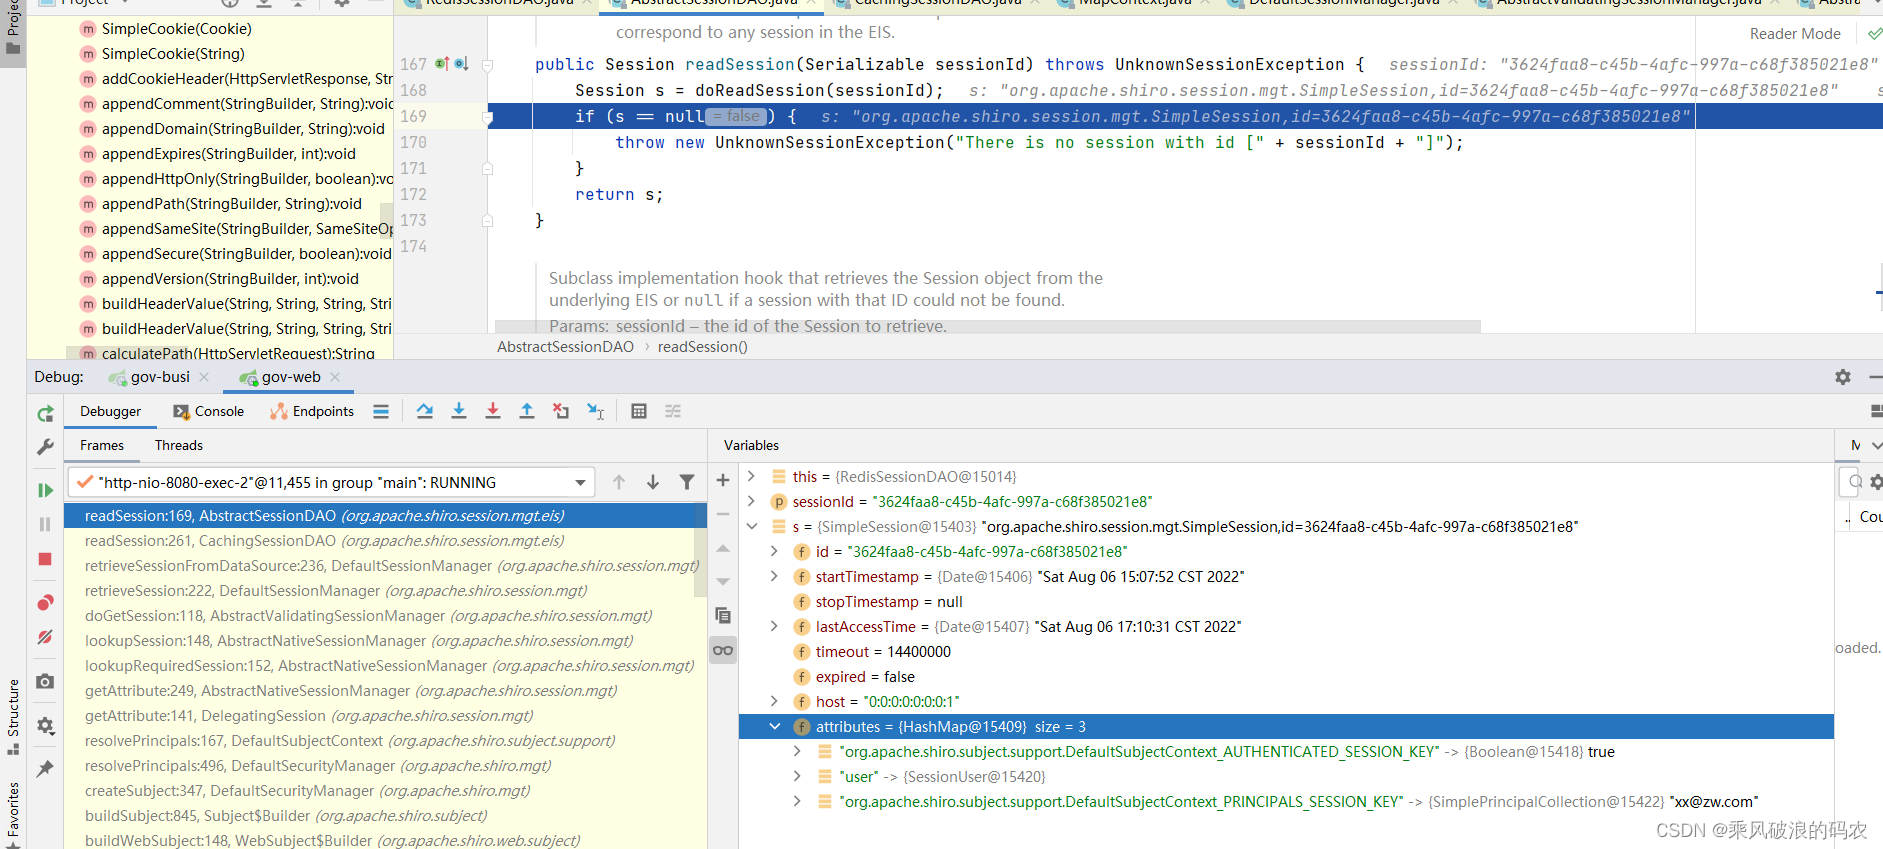Select the Threads tab
Image resolution: width=1883 pixels, height=849 pixels.
pyautogui.click(x=179, y=445)
